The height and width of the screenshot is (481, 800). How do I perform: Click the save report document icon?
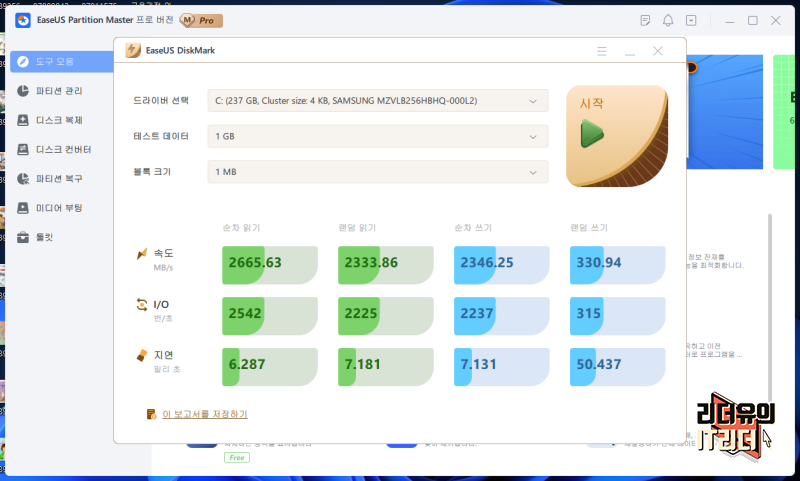pyautogui.click(x=151, y=414)
